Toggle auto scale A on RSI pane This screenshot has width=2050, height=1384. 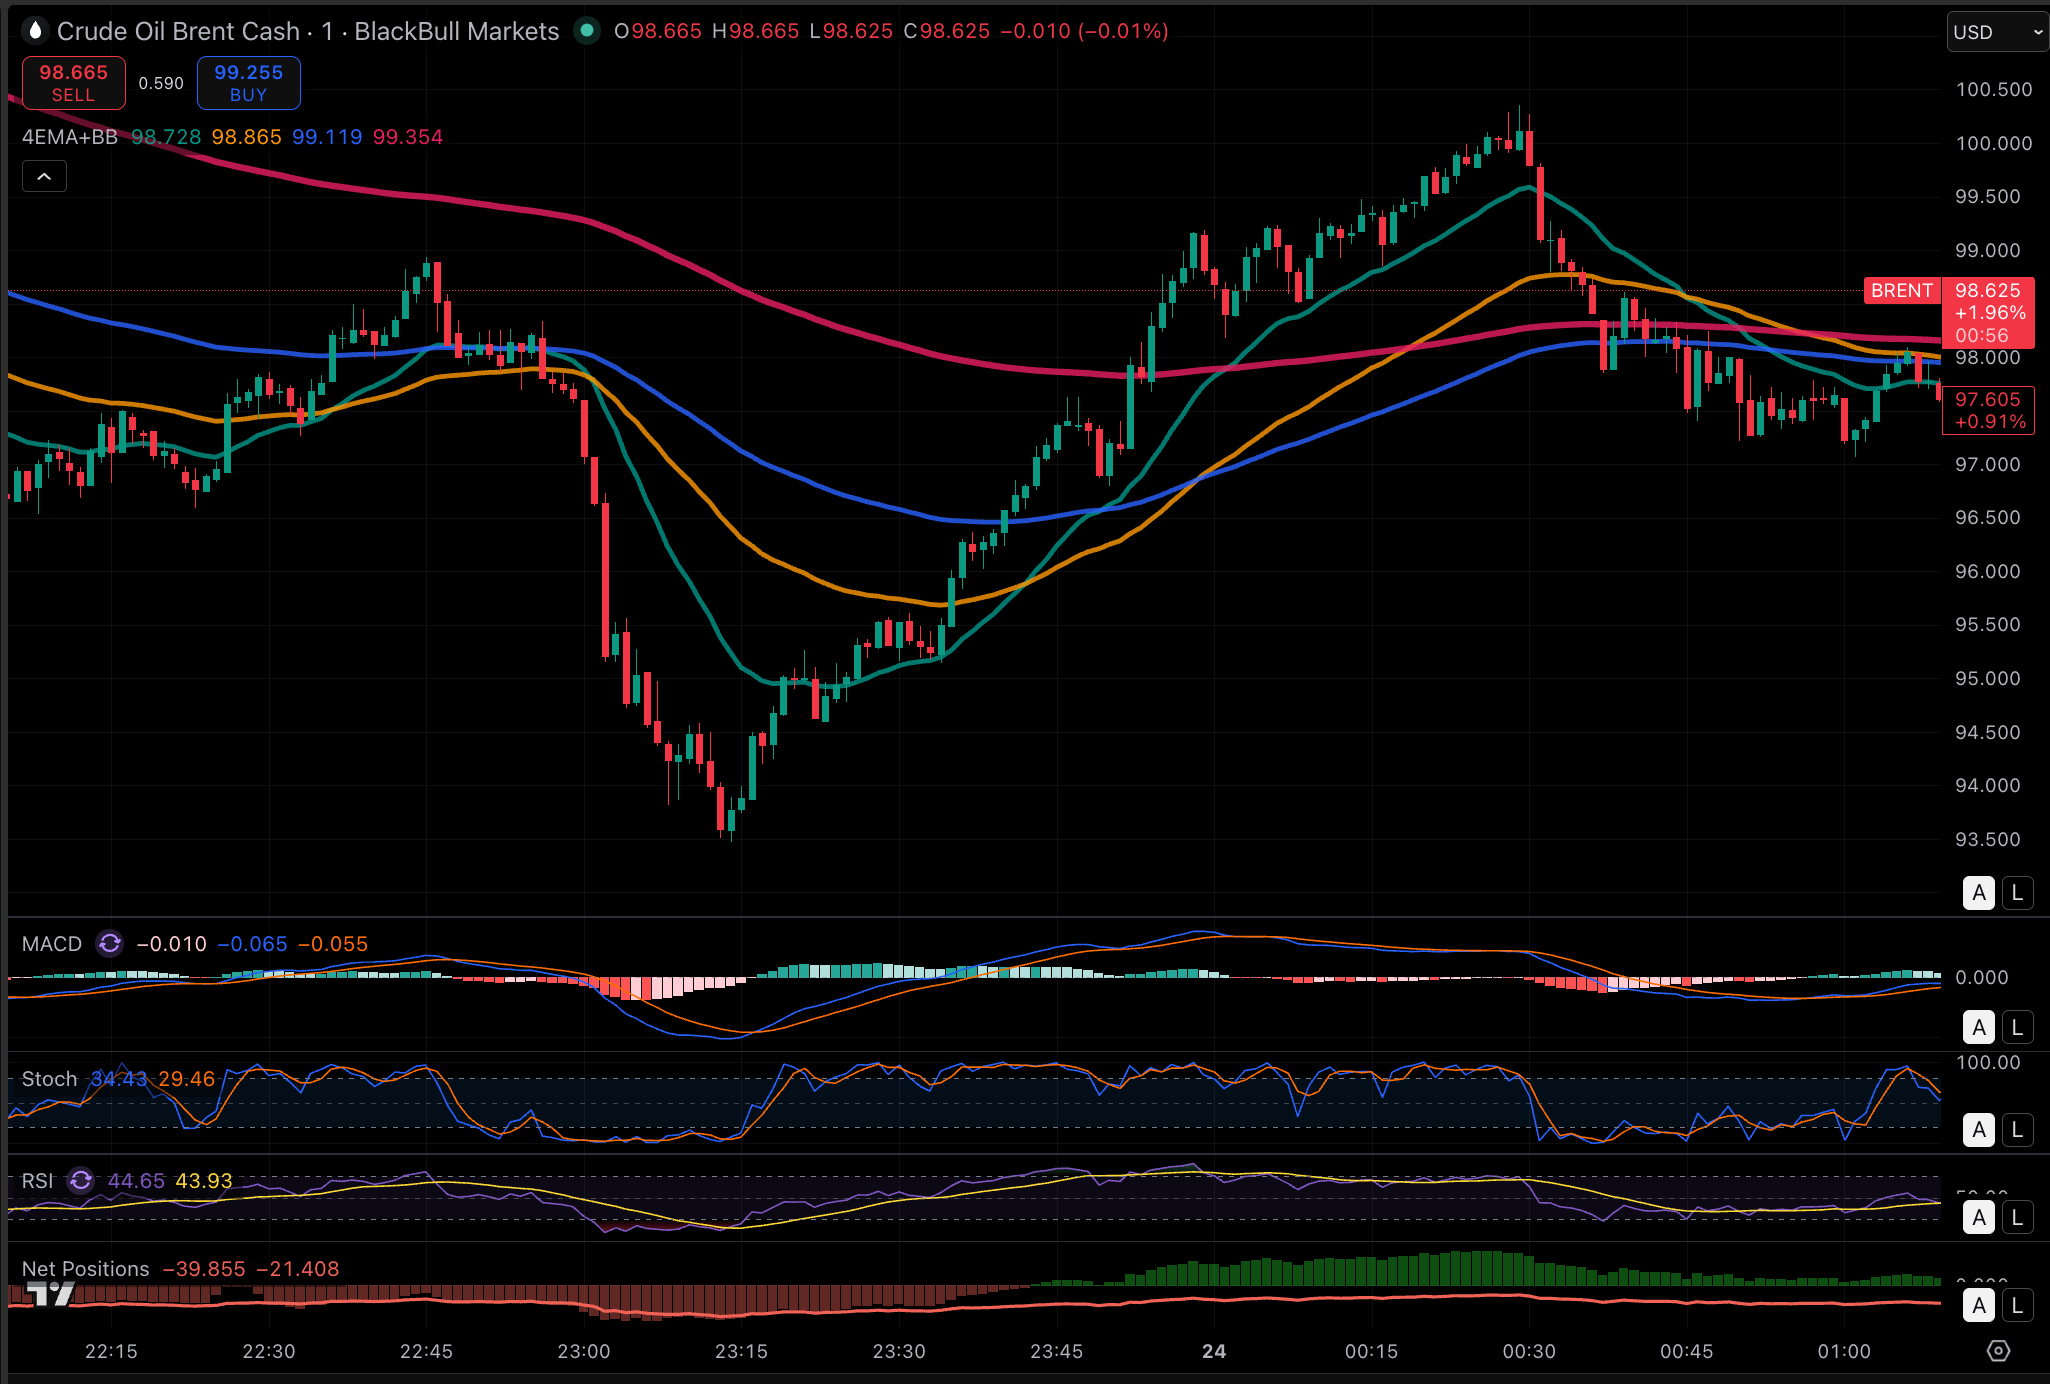pyautogui.click(x=1978, y=1217)
